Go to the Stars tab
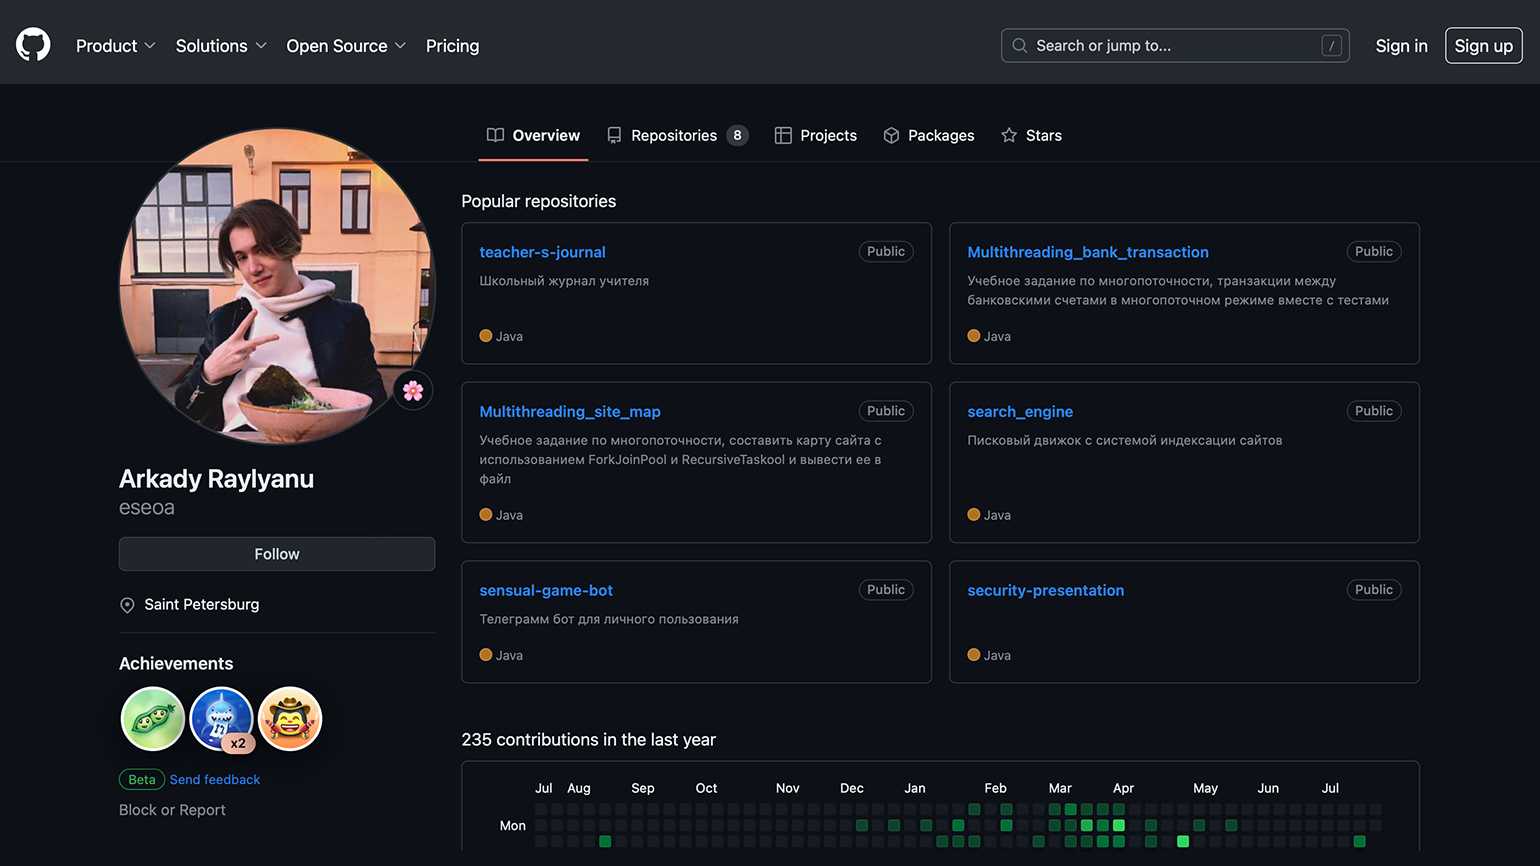The width and height of the screenshot is (1540, 866). click(1032, 136)
